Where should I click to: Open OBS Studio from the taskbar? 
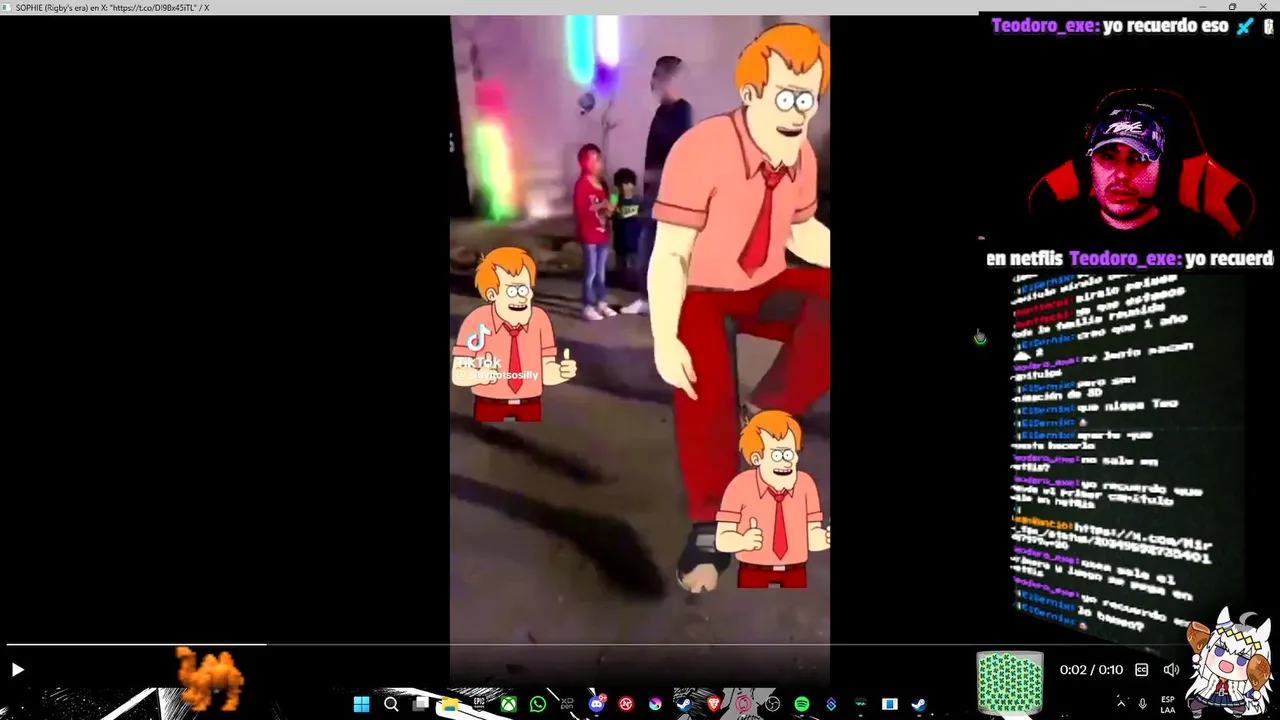pyautogui.click(x=772, y=704)
